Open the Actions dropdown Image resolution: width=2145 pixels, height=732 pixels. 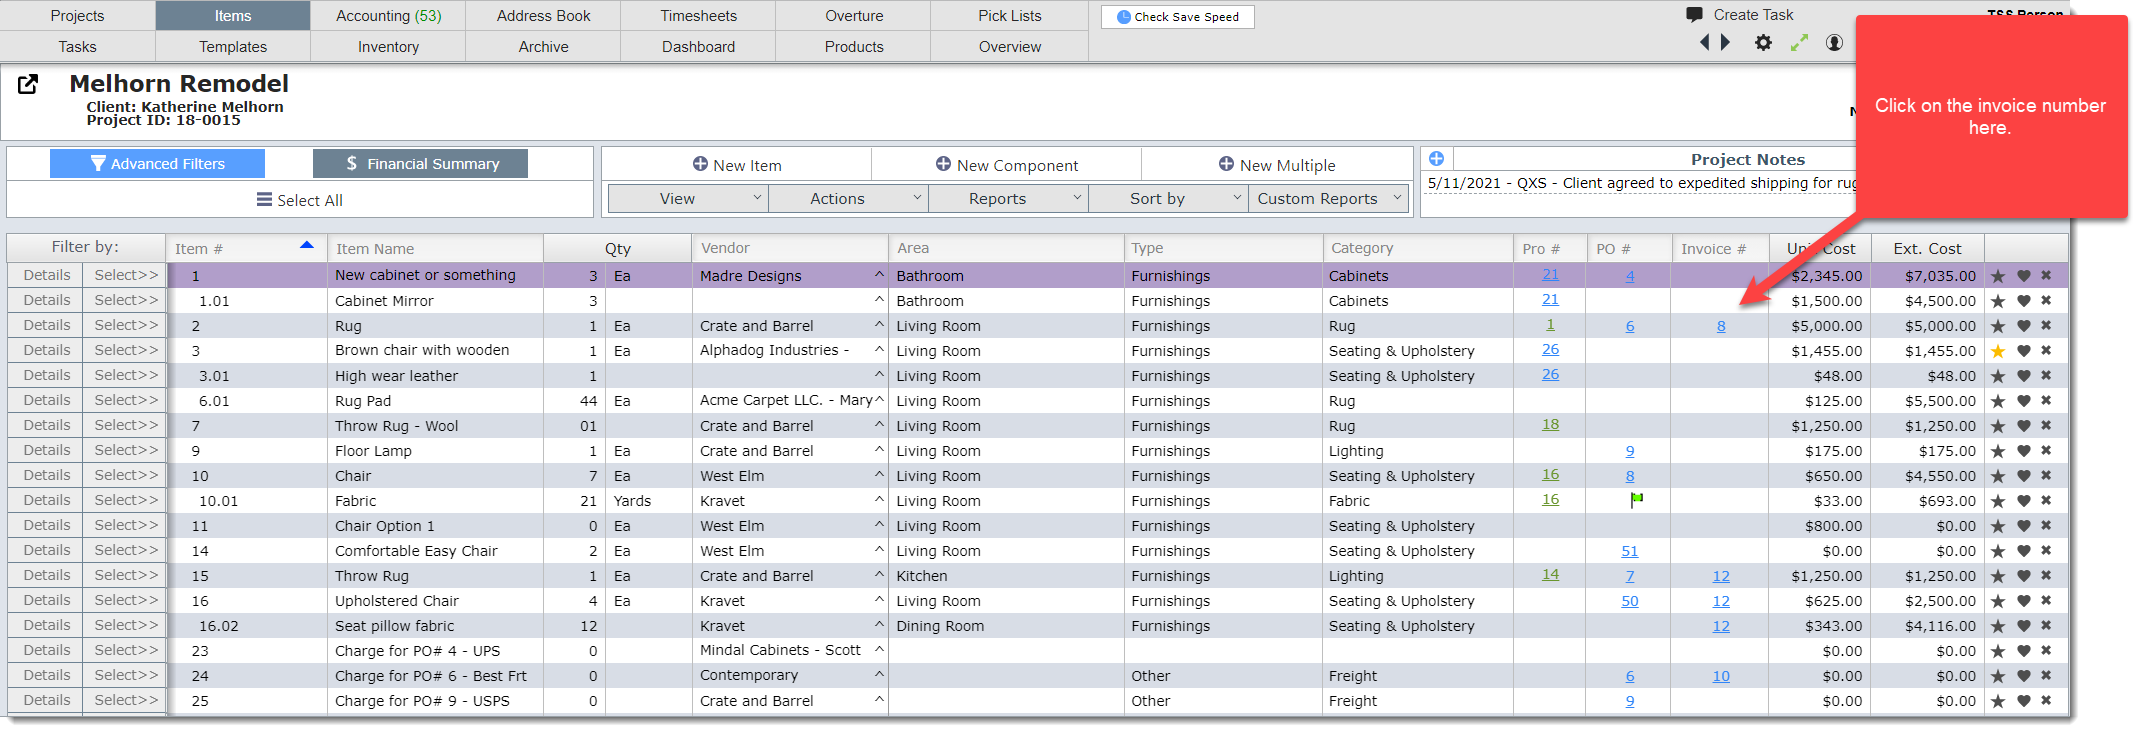tap(848, 198)
